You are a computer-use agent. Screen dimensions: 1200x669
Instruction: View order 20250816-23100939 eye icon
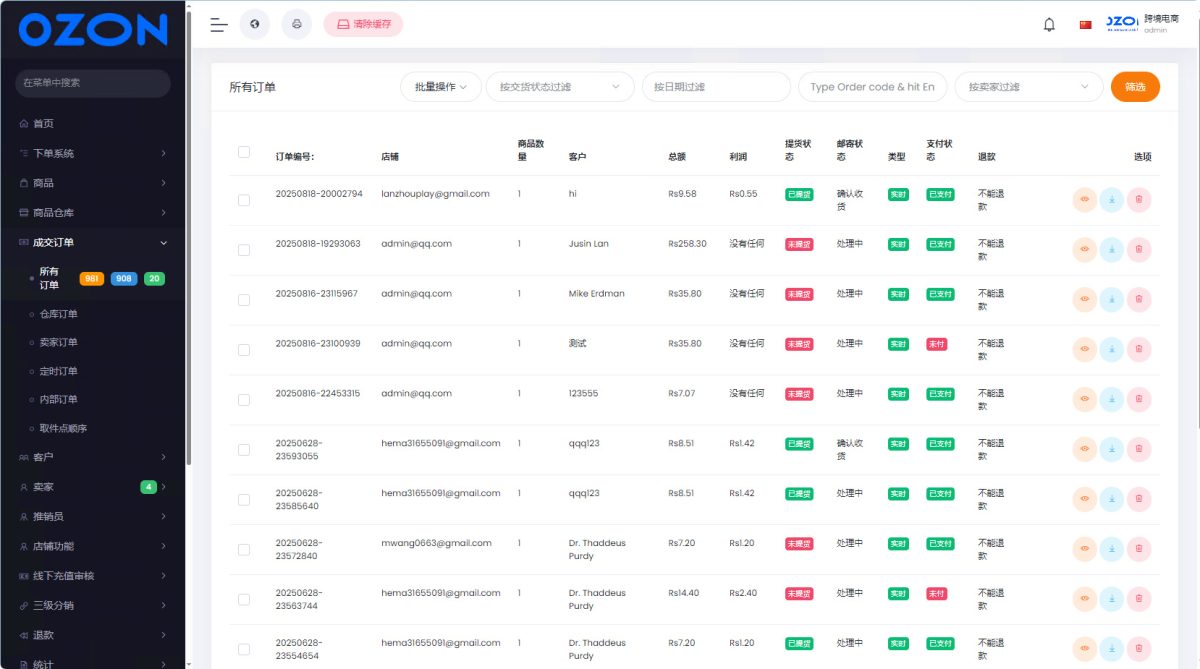(x=1085, y=350)
